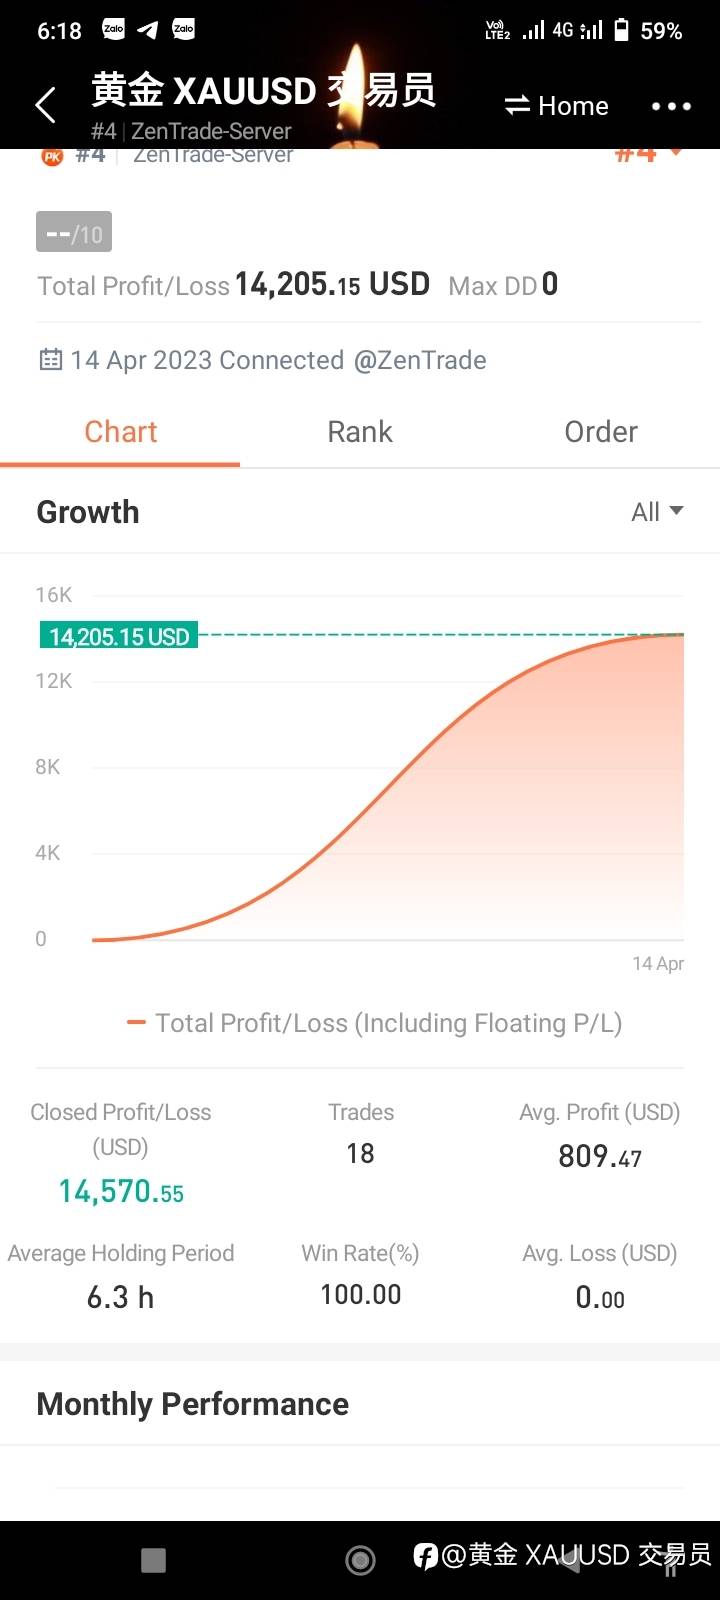Open the three-dot more options menu

(671, 106)
